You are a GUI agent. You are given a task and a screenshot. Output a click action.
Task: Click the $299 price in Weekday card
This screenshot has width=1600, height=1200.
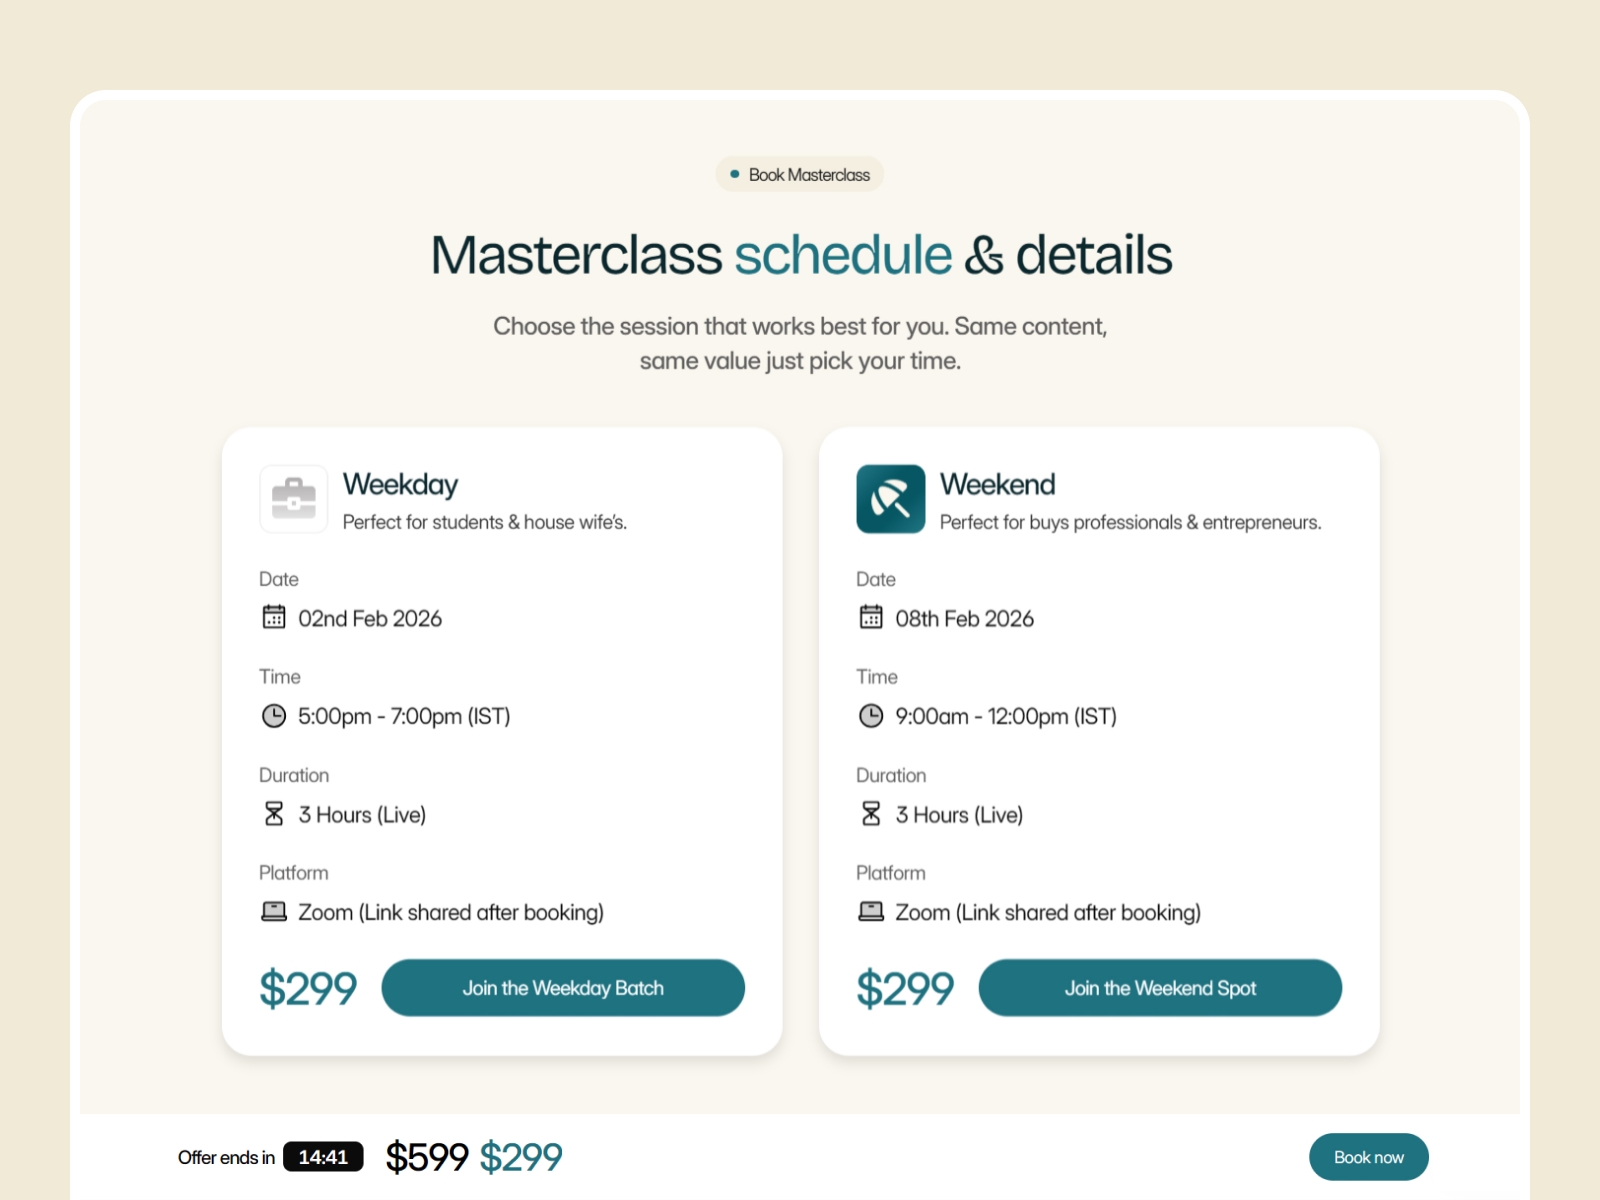tap(308, 989)
